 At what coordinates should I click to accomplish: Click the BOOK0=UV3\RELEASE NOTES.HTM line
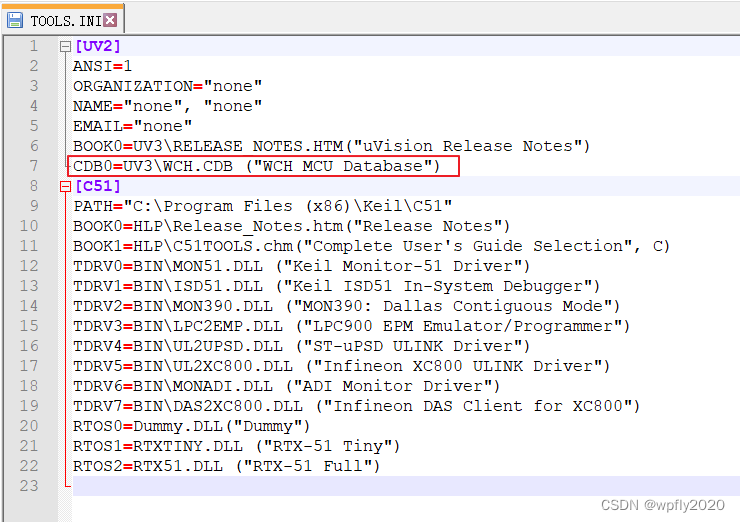[332, 146]
